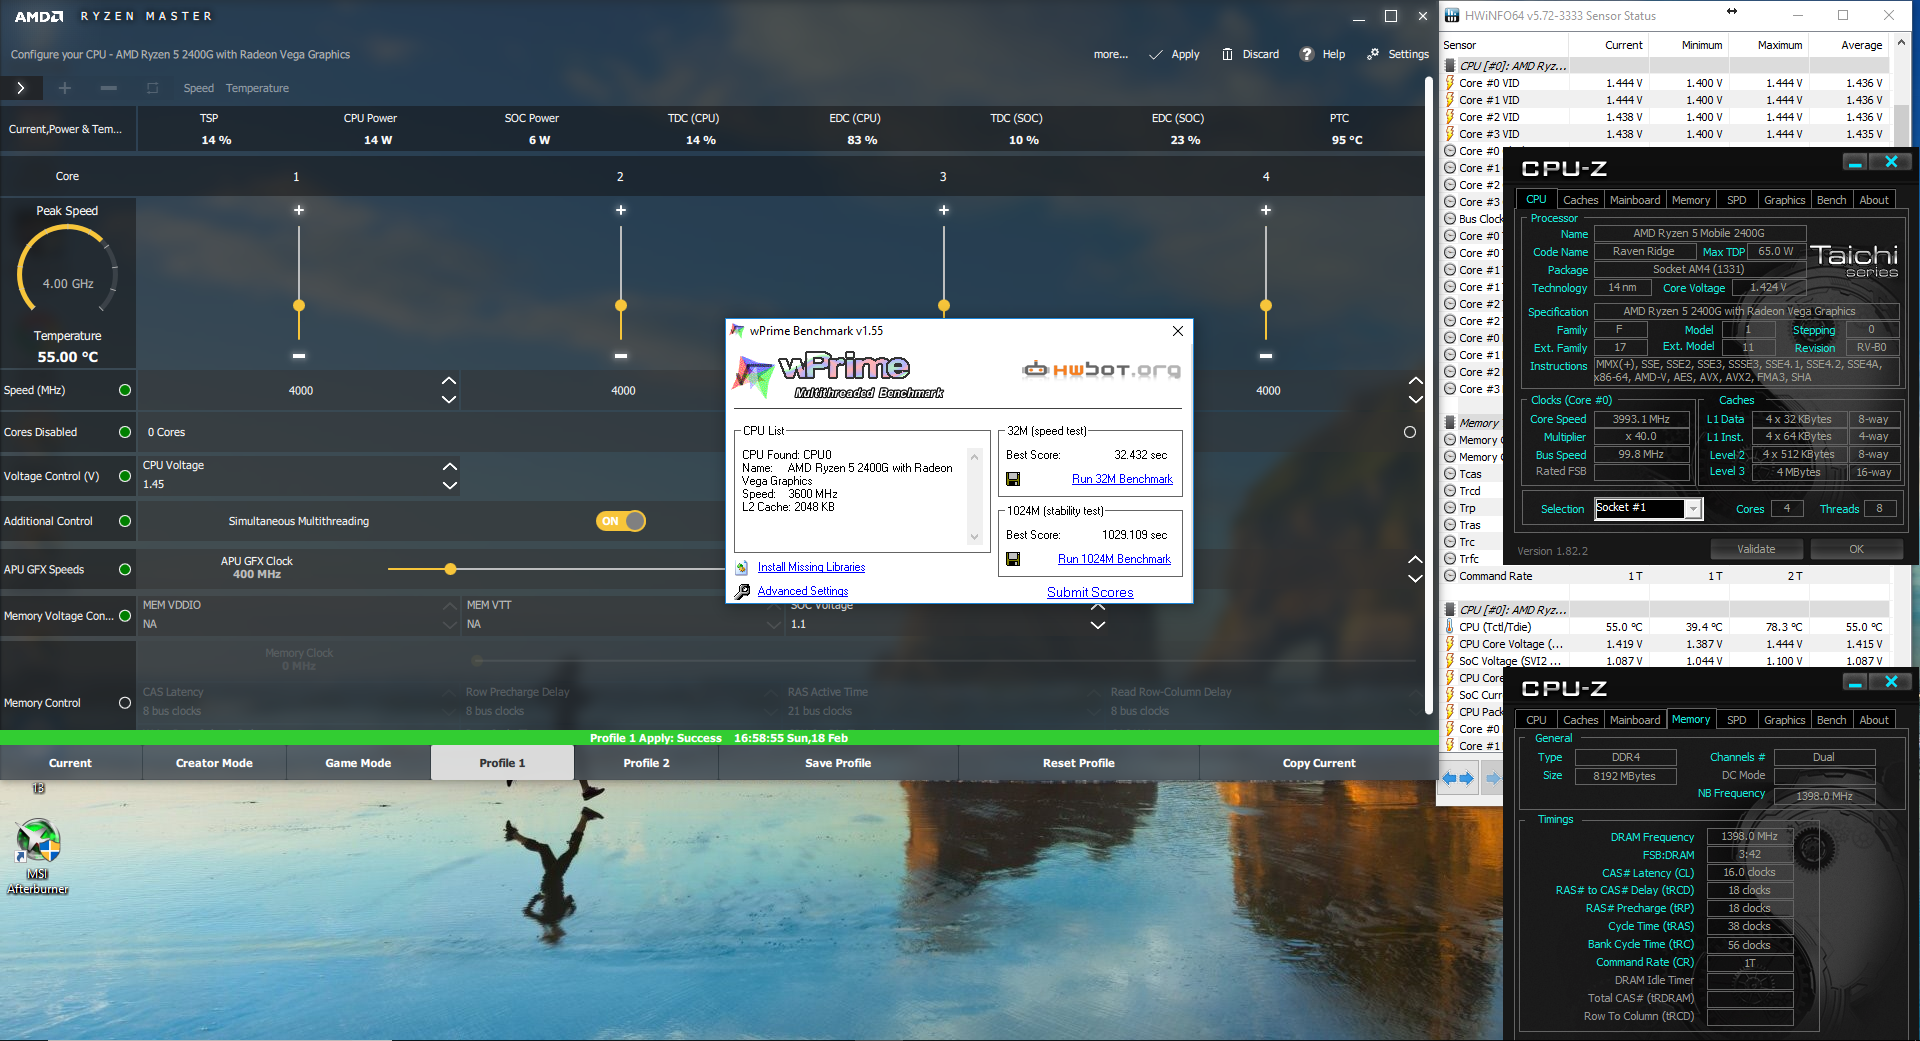Click the Advanced Settings wrench icon
This screenshot has width=1920, height=1041.
[742, 591]
